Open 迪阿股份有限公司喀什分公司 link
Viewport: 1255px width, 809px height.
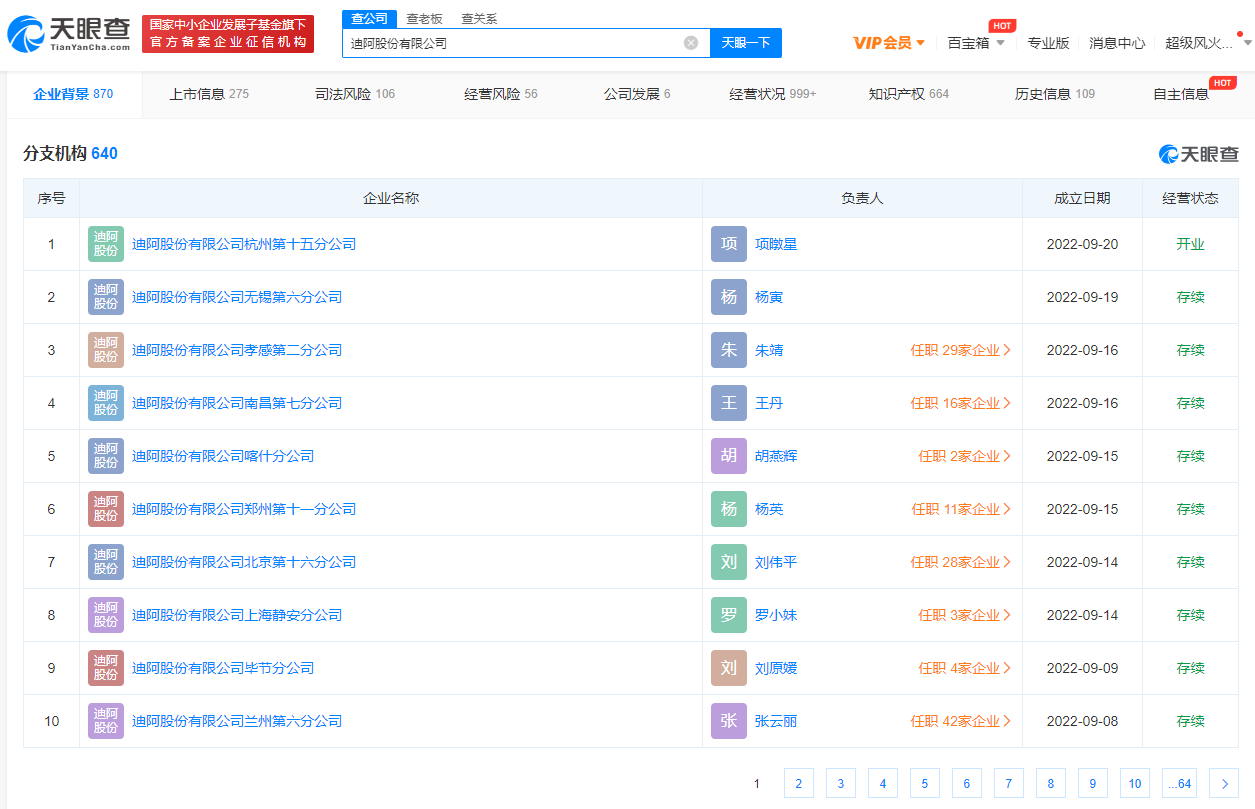pos(223,456)
